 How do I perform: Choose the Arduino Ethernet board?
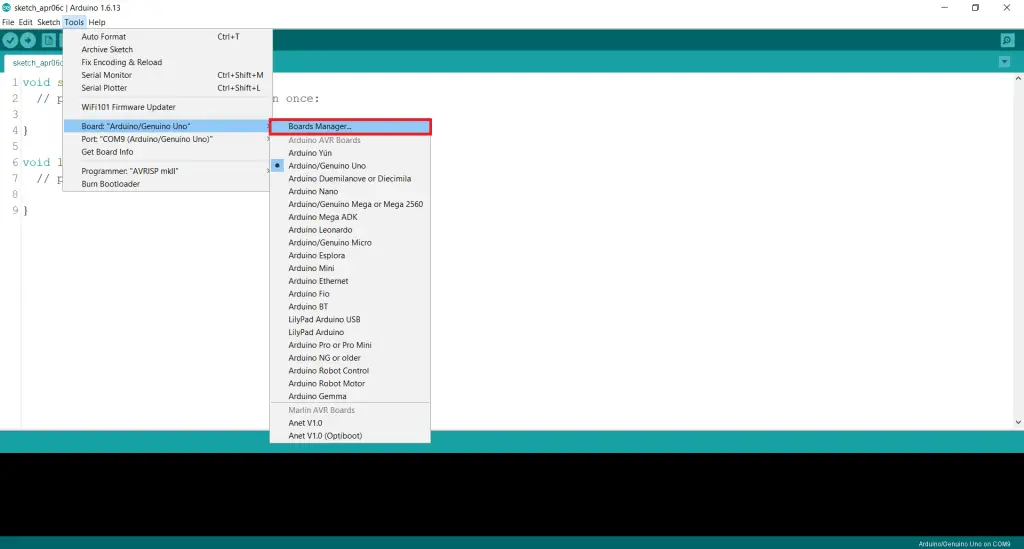[351, 281]
